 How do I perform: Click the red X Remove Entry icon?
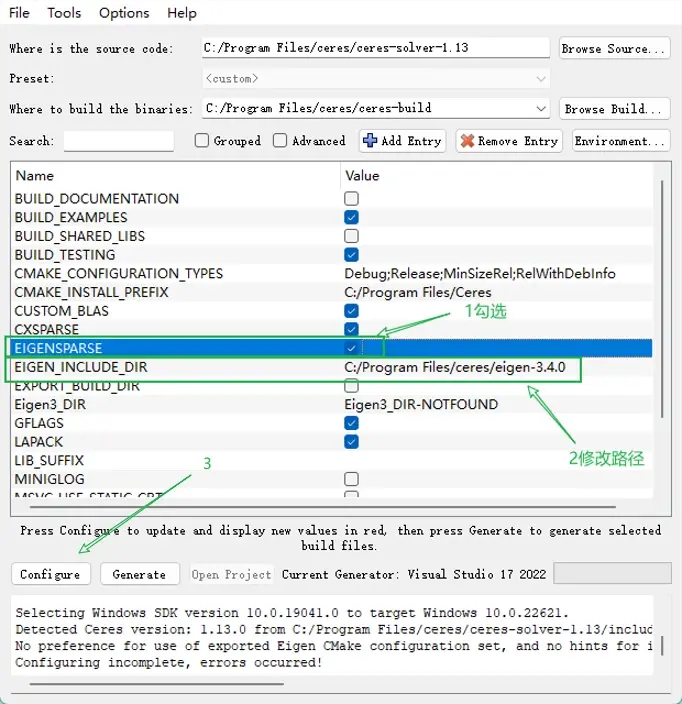pos(467,141)
